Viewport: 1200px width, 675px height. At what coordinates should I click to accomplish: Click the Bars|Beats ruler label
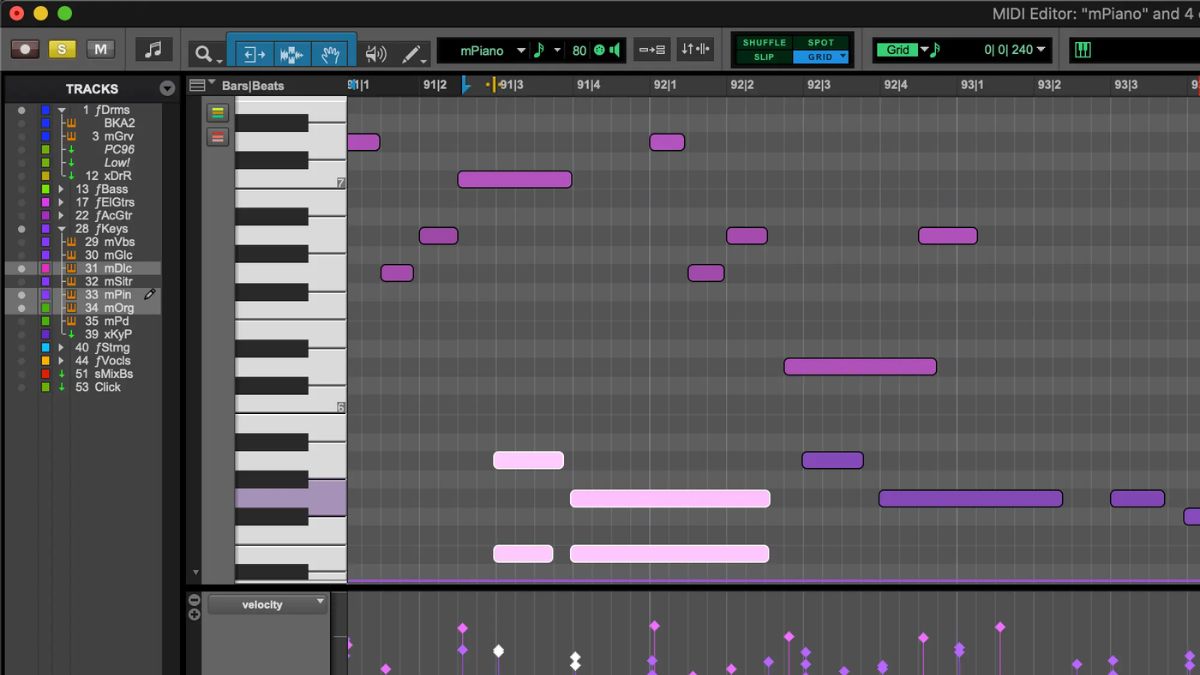pos(253,86)
